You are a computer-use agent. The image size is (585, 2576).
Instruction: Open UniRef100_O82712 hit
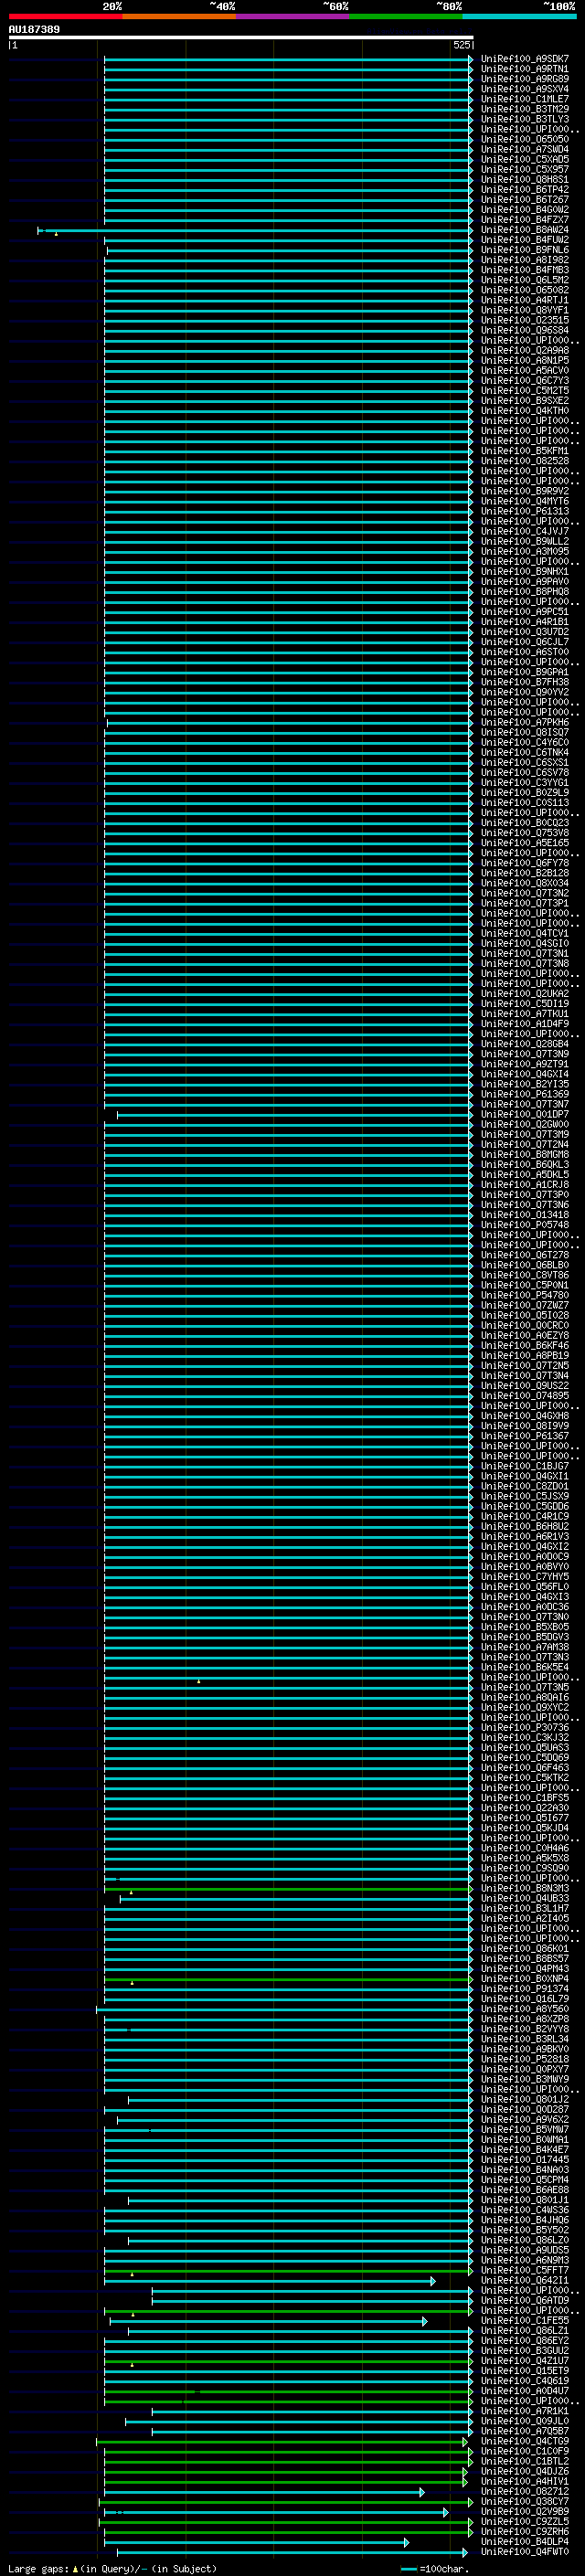[x=524, y=2491]
